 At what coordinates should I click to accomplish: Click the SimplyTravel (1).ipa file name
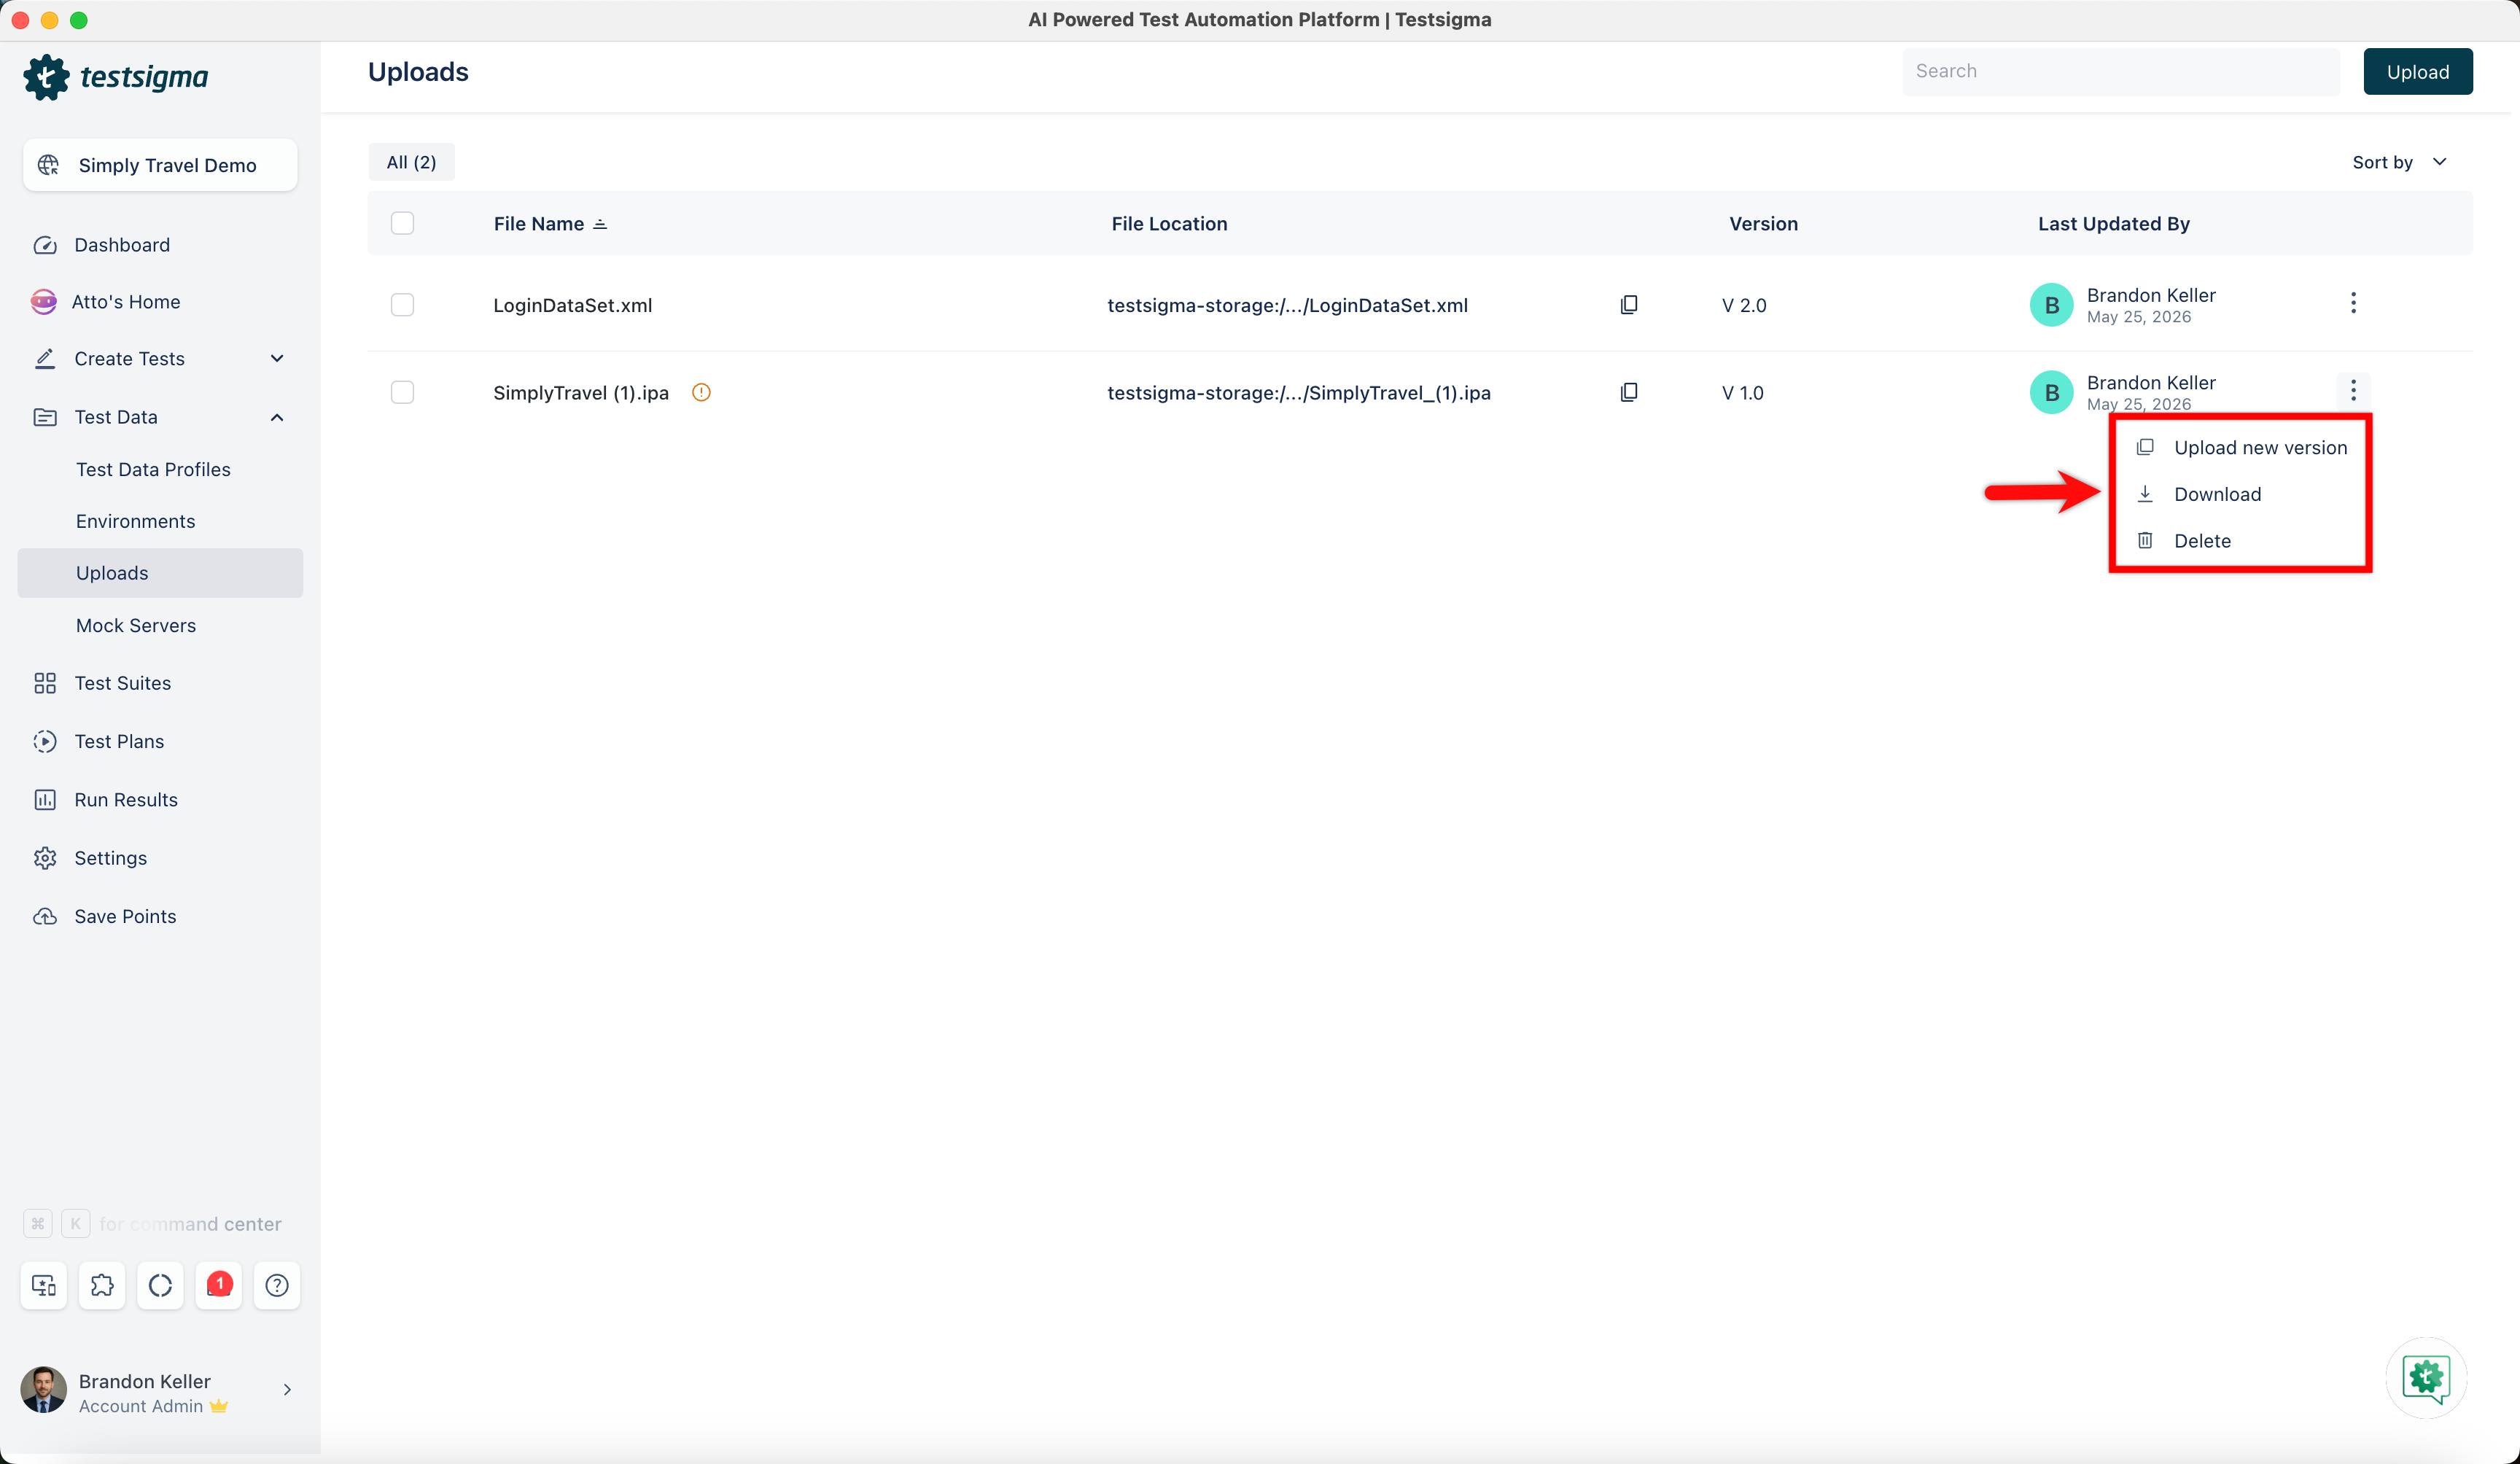[580, 393]
